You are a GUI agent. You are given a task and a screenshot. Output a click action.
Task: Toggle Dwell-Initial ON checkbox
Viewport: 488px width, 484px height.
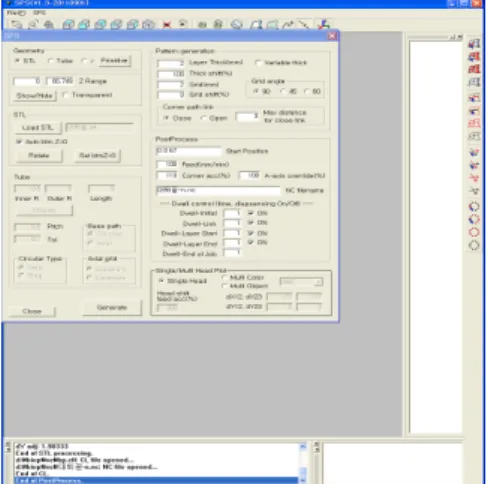click(251, 213)
